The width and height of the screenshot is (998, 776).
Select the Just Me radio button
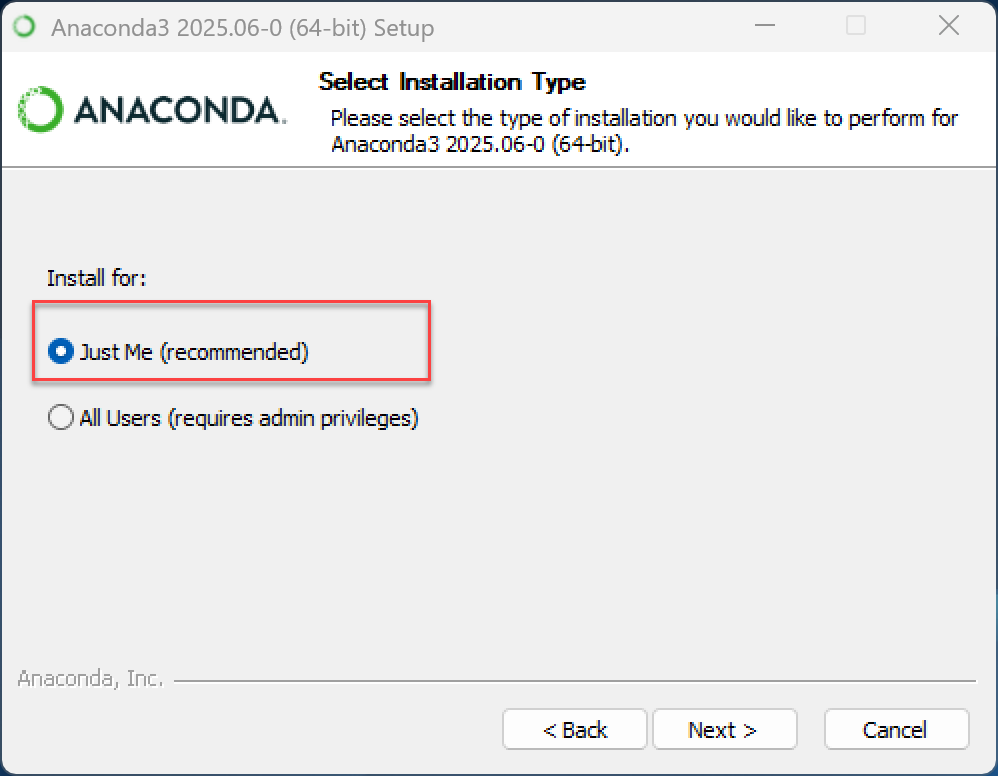[x=61, y=351]
